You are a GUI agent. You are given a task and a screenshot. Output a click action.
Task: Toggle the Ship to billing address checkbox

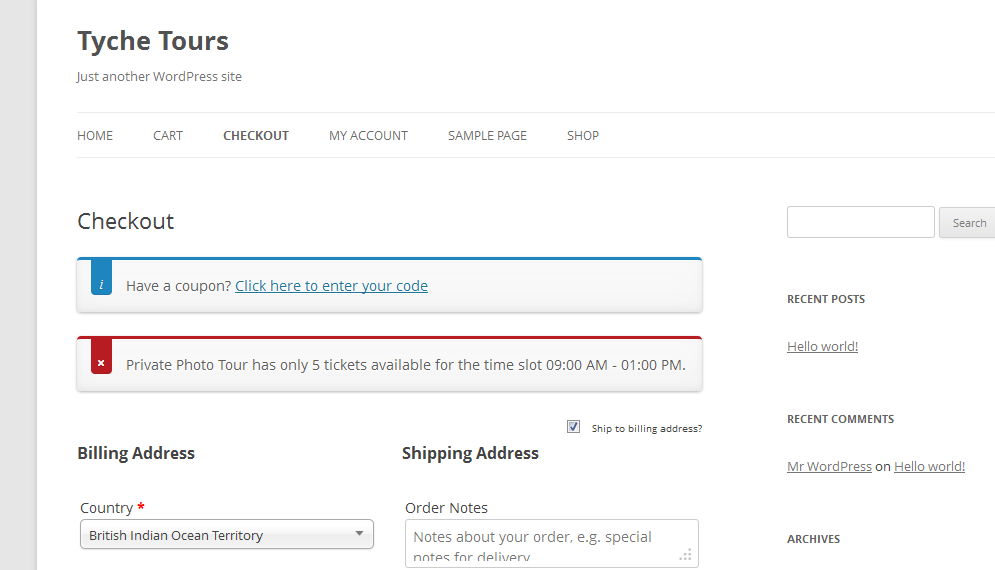tap(574, 427)
